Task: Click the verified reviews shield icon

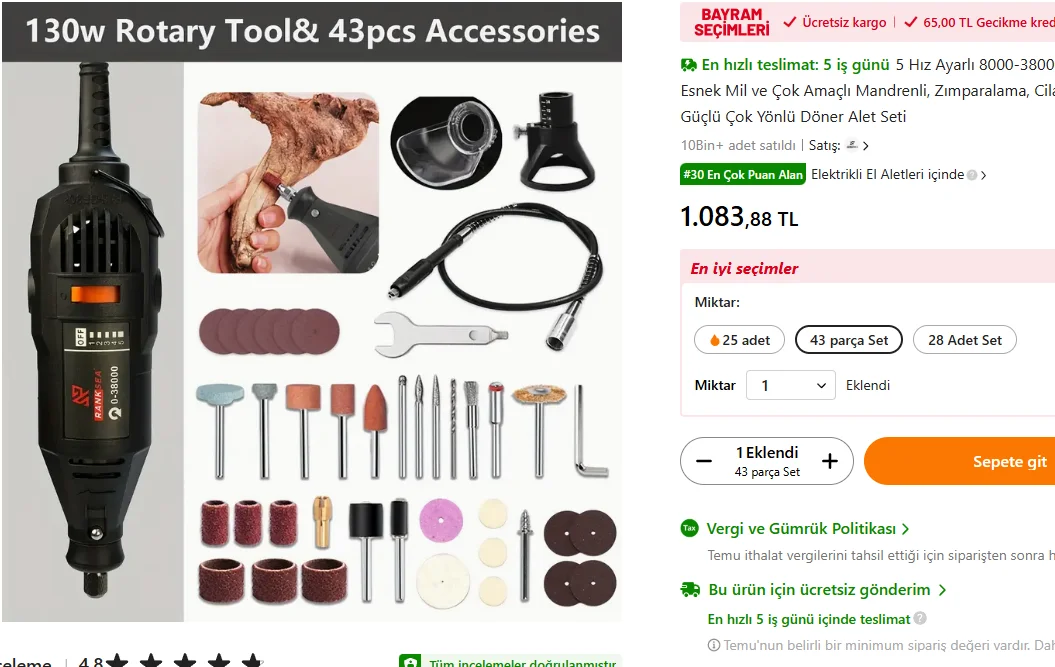Action: [410, 662]
